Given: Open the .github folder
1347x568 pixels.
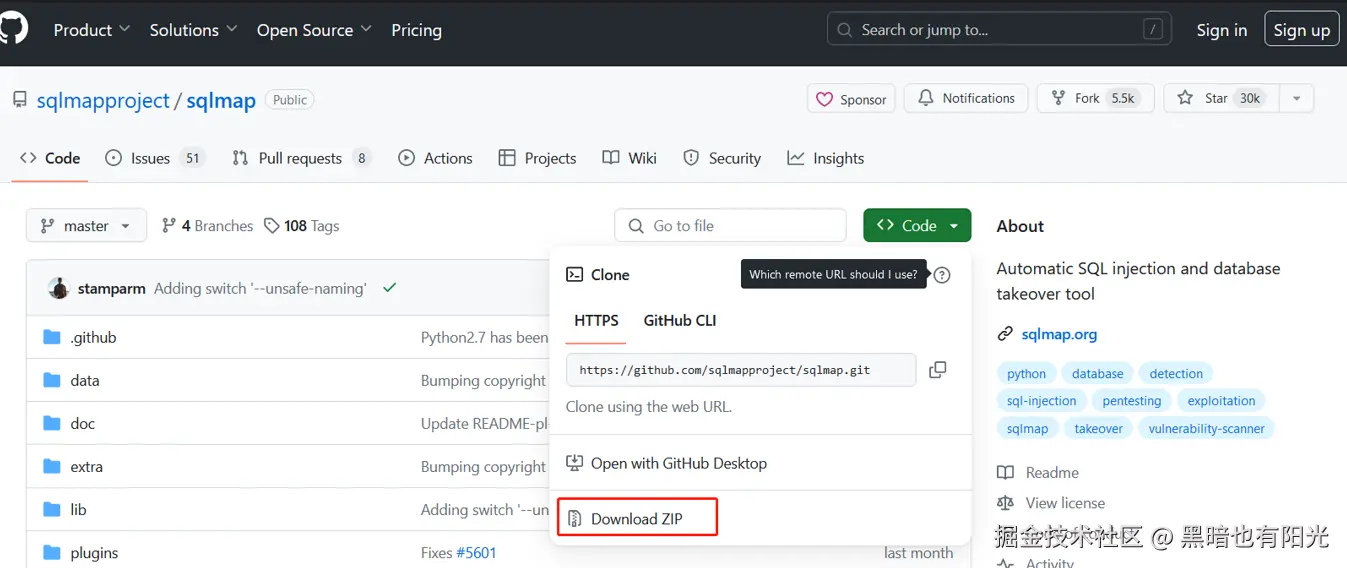Looking at the screenshot, I should [93, 338].
